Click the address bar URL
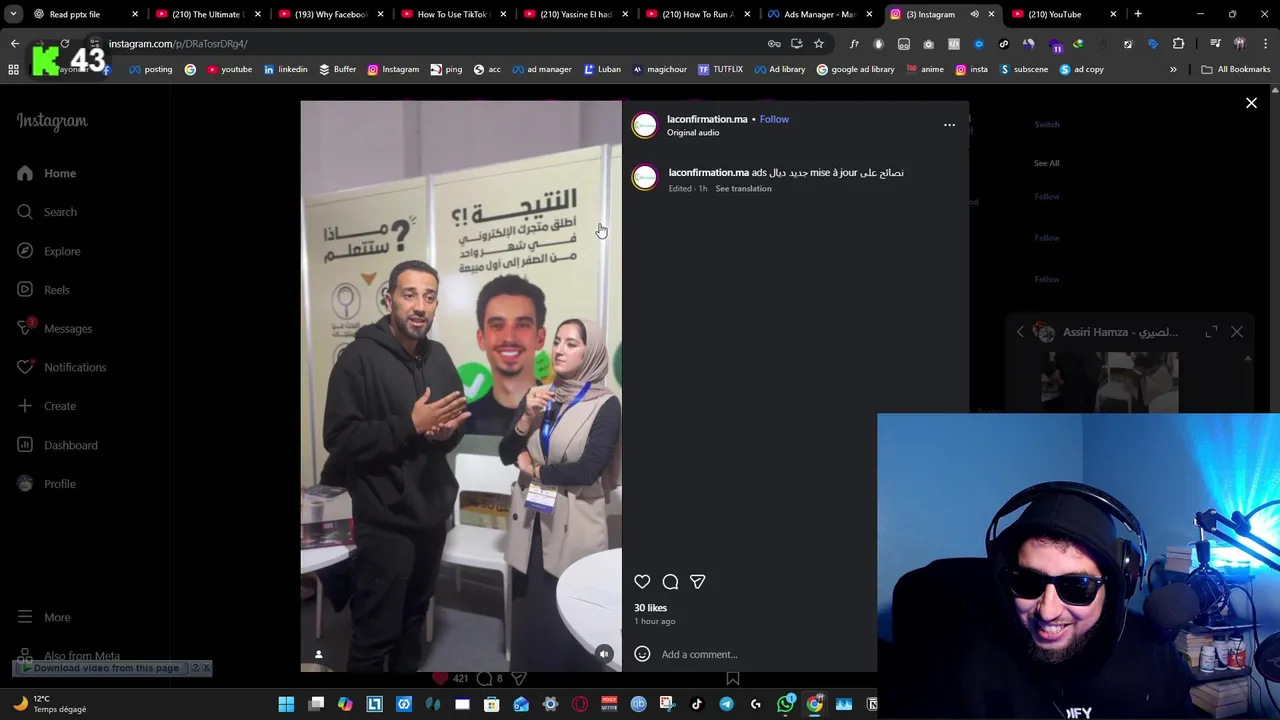Viewport: 1280px width, 720px height. [x=178, y=44]
